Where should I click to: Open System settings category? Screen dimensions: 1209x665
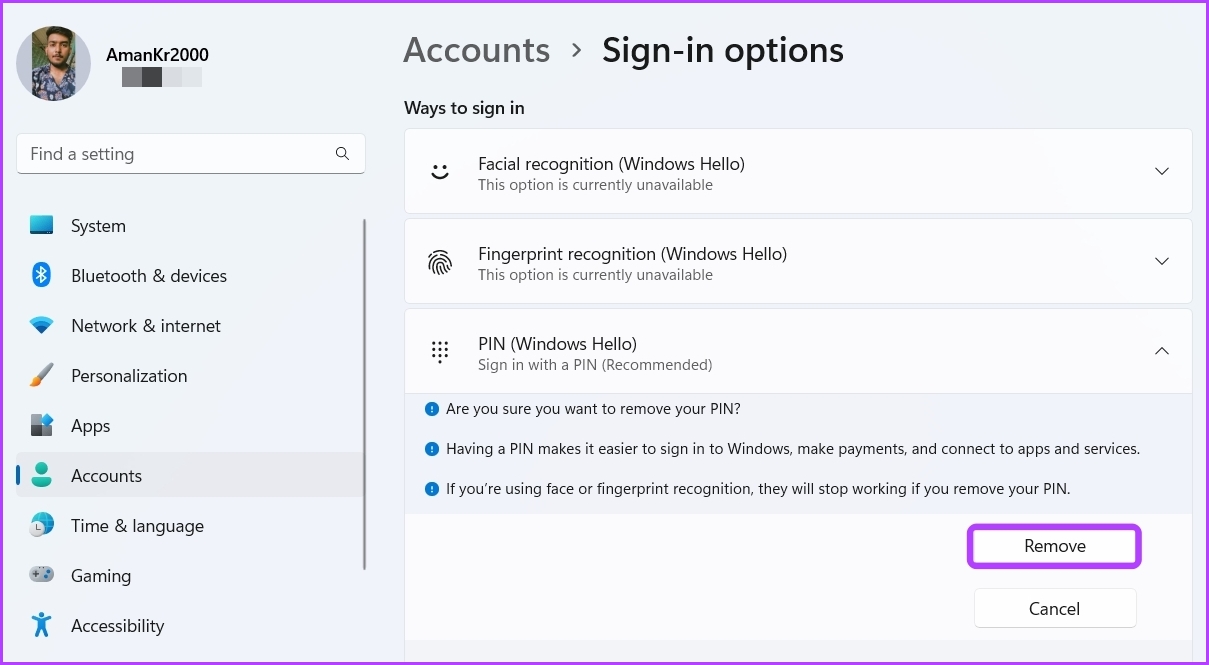point(190,226)
